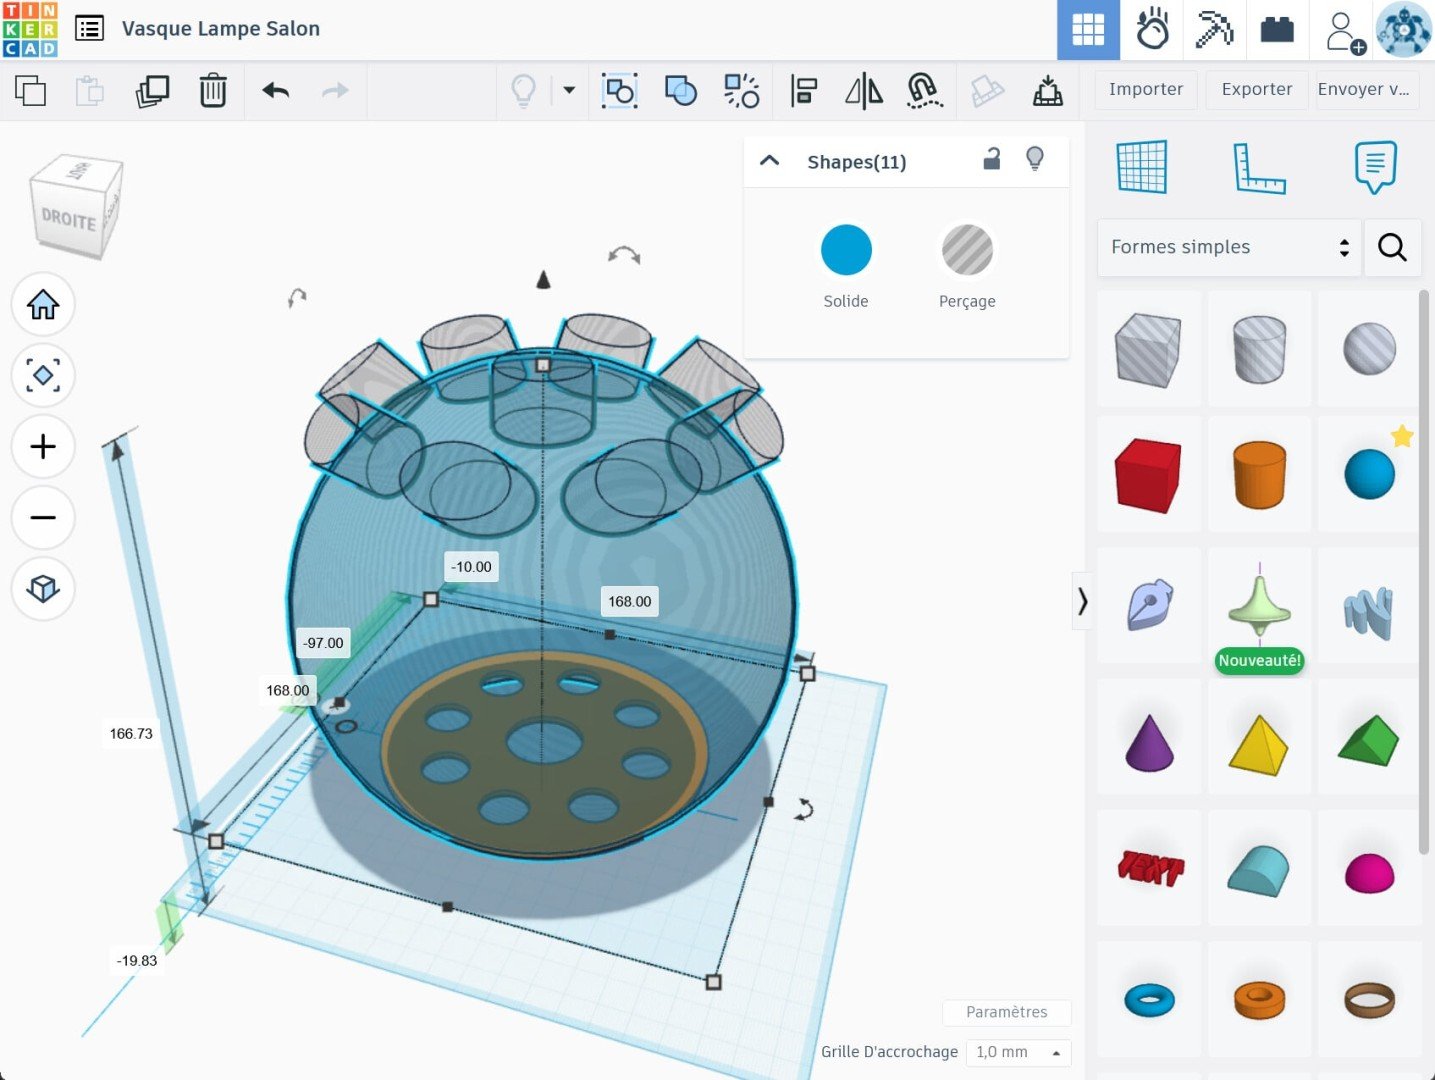Open the Paramètres grid settings

(1007, 1012)
